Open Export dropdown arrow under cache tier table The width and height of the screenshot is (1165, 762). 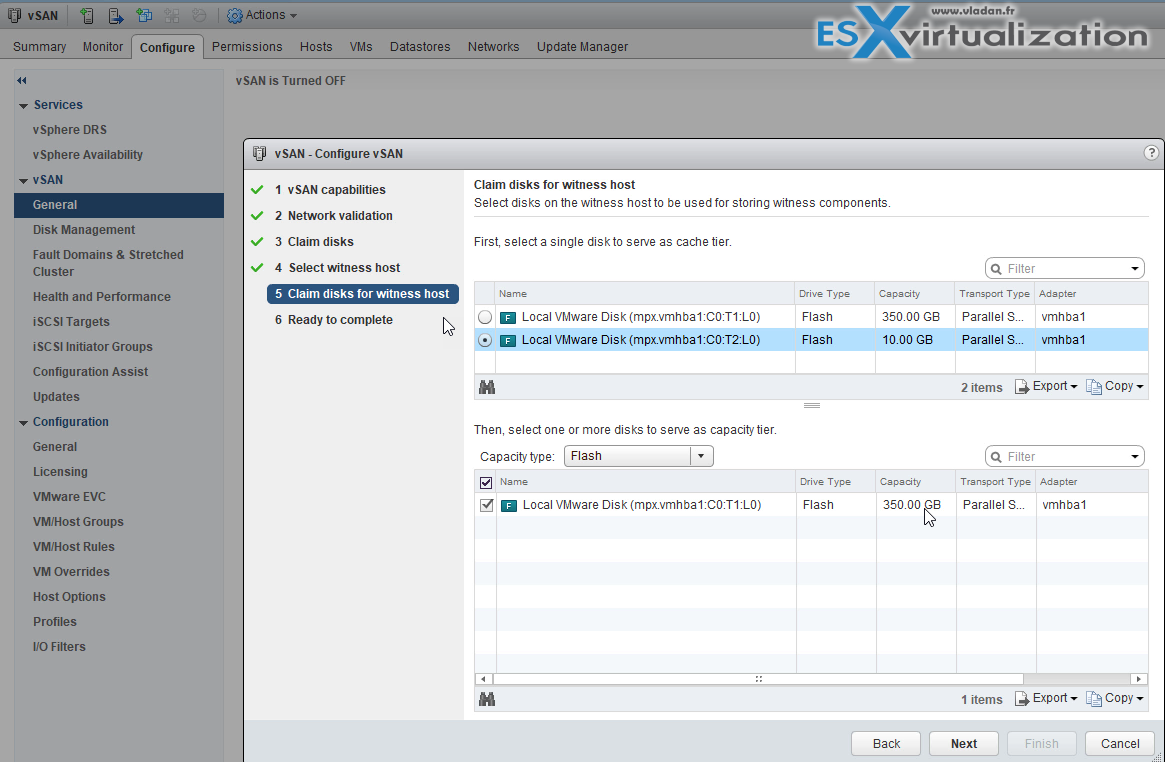(x=1074, y=387)
